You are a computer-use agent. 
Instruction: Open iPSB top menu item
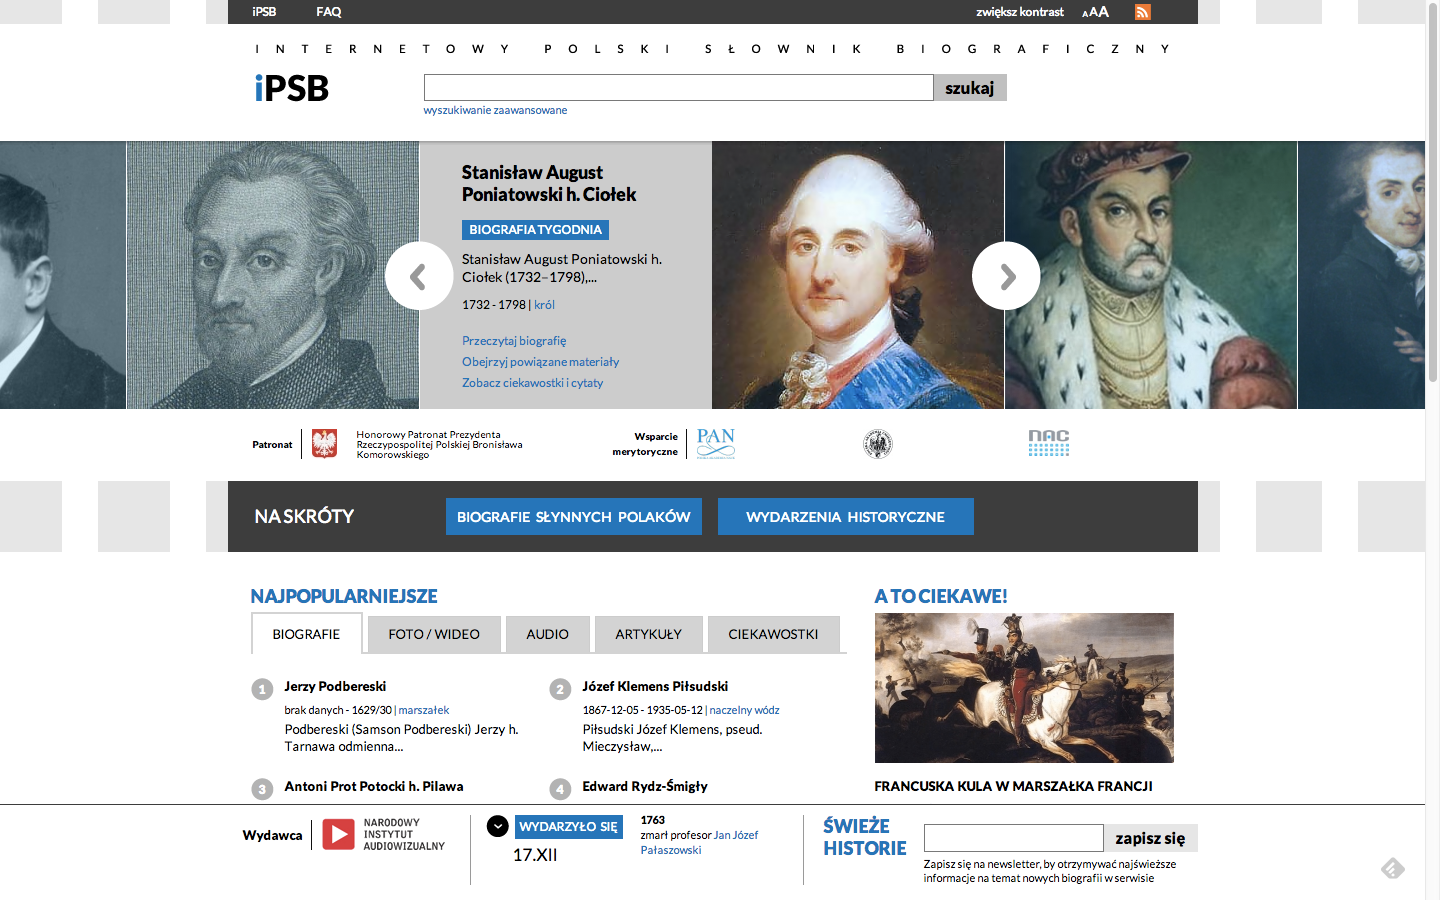click(264, 12)
